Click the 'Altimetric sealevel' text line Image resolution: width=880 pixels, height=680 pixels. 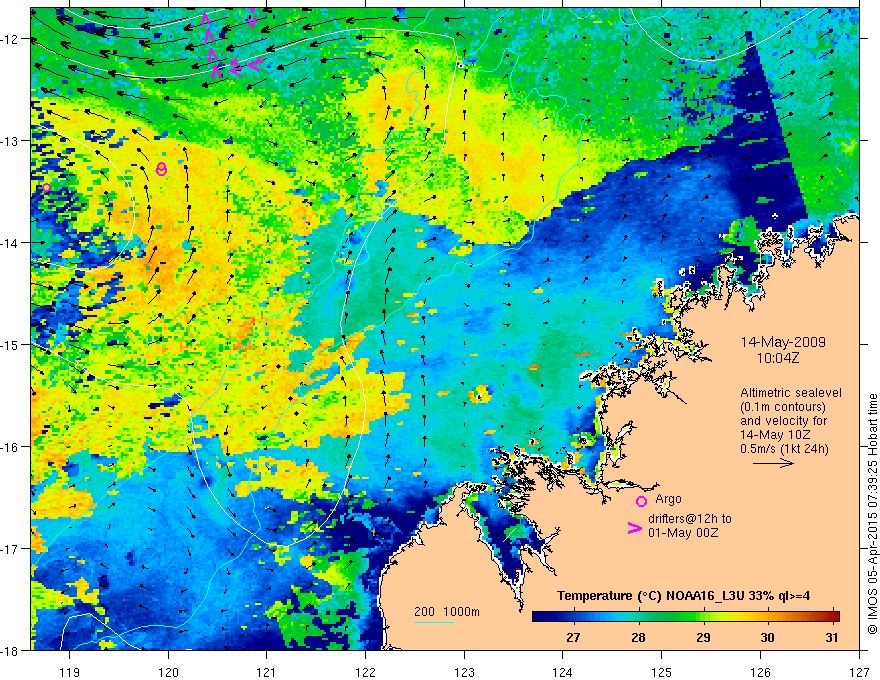point(791,393)
